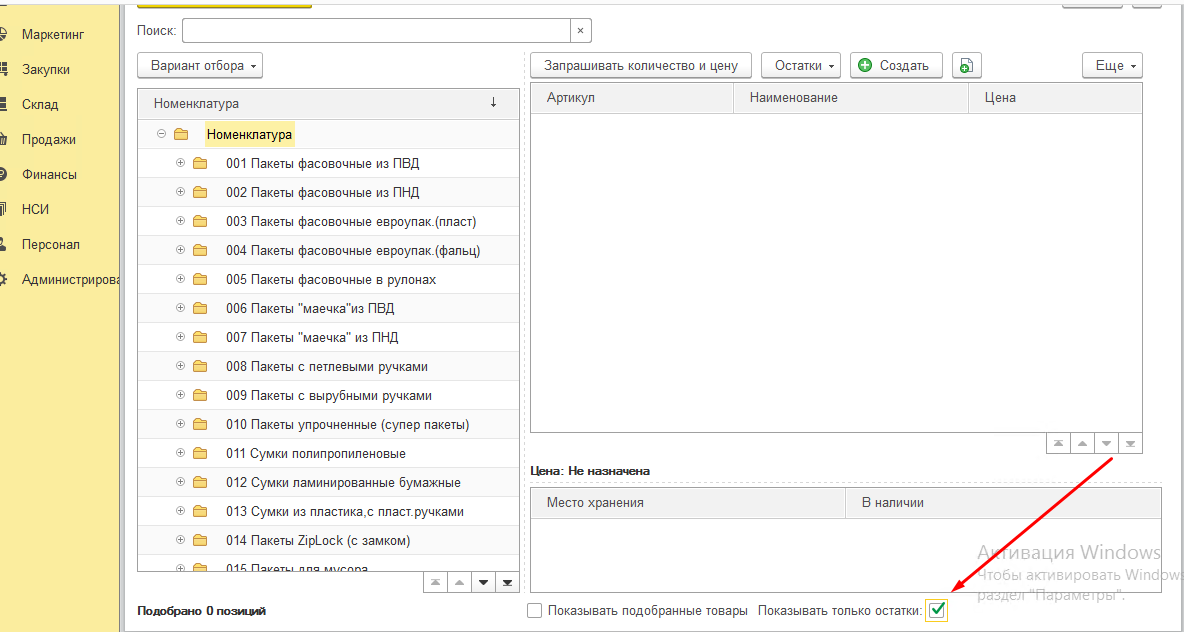Click the sort arrow in Номенклатура header
1184x632 pixels.
(x=493, y=103)
